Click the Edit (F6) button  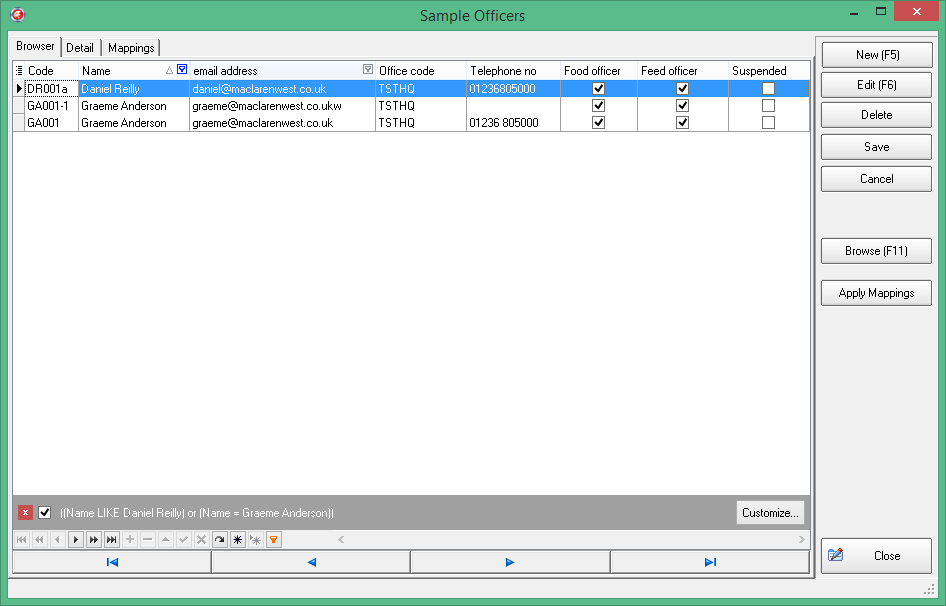point(877,85)
